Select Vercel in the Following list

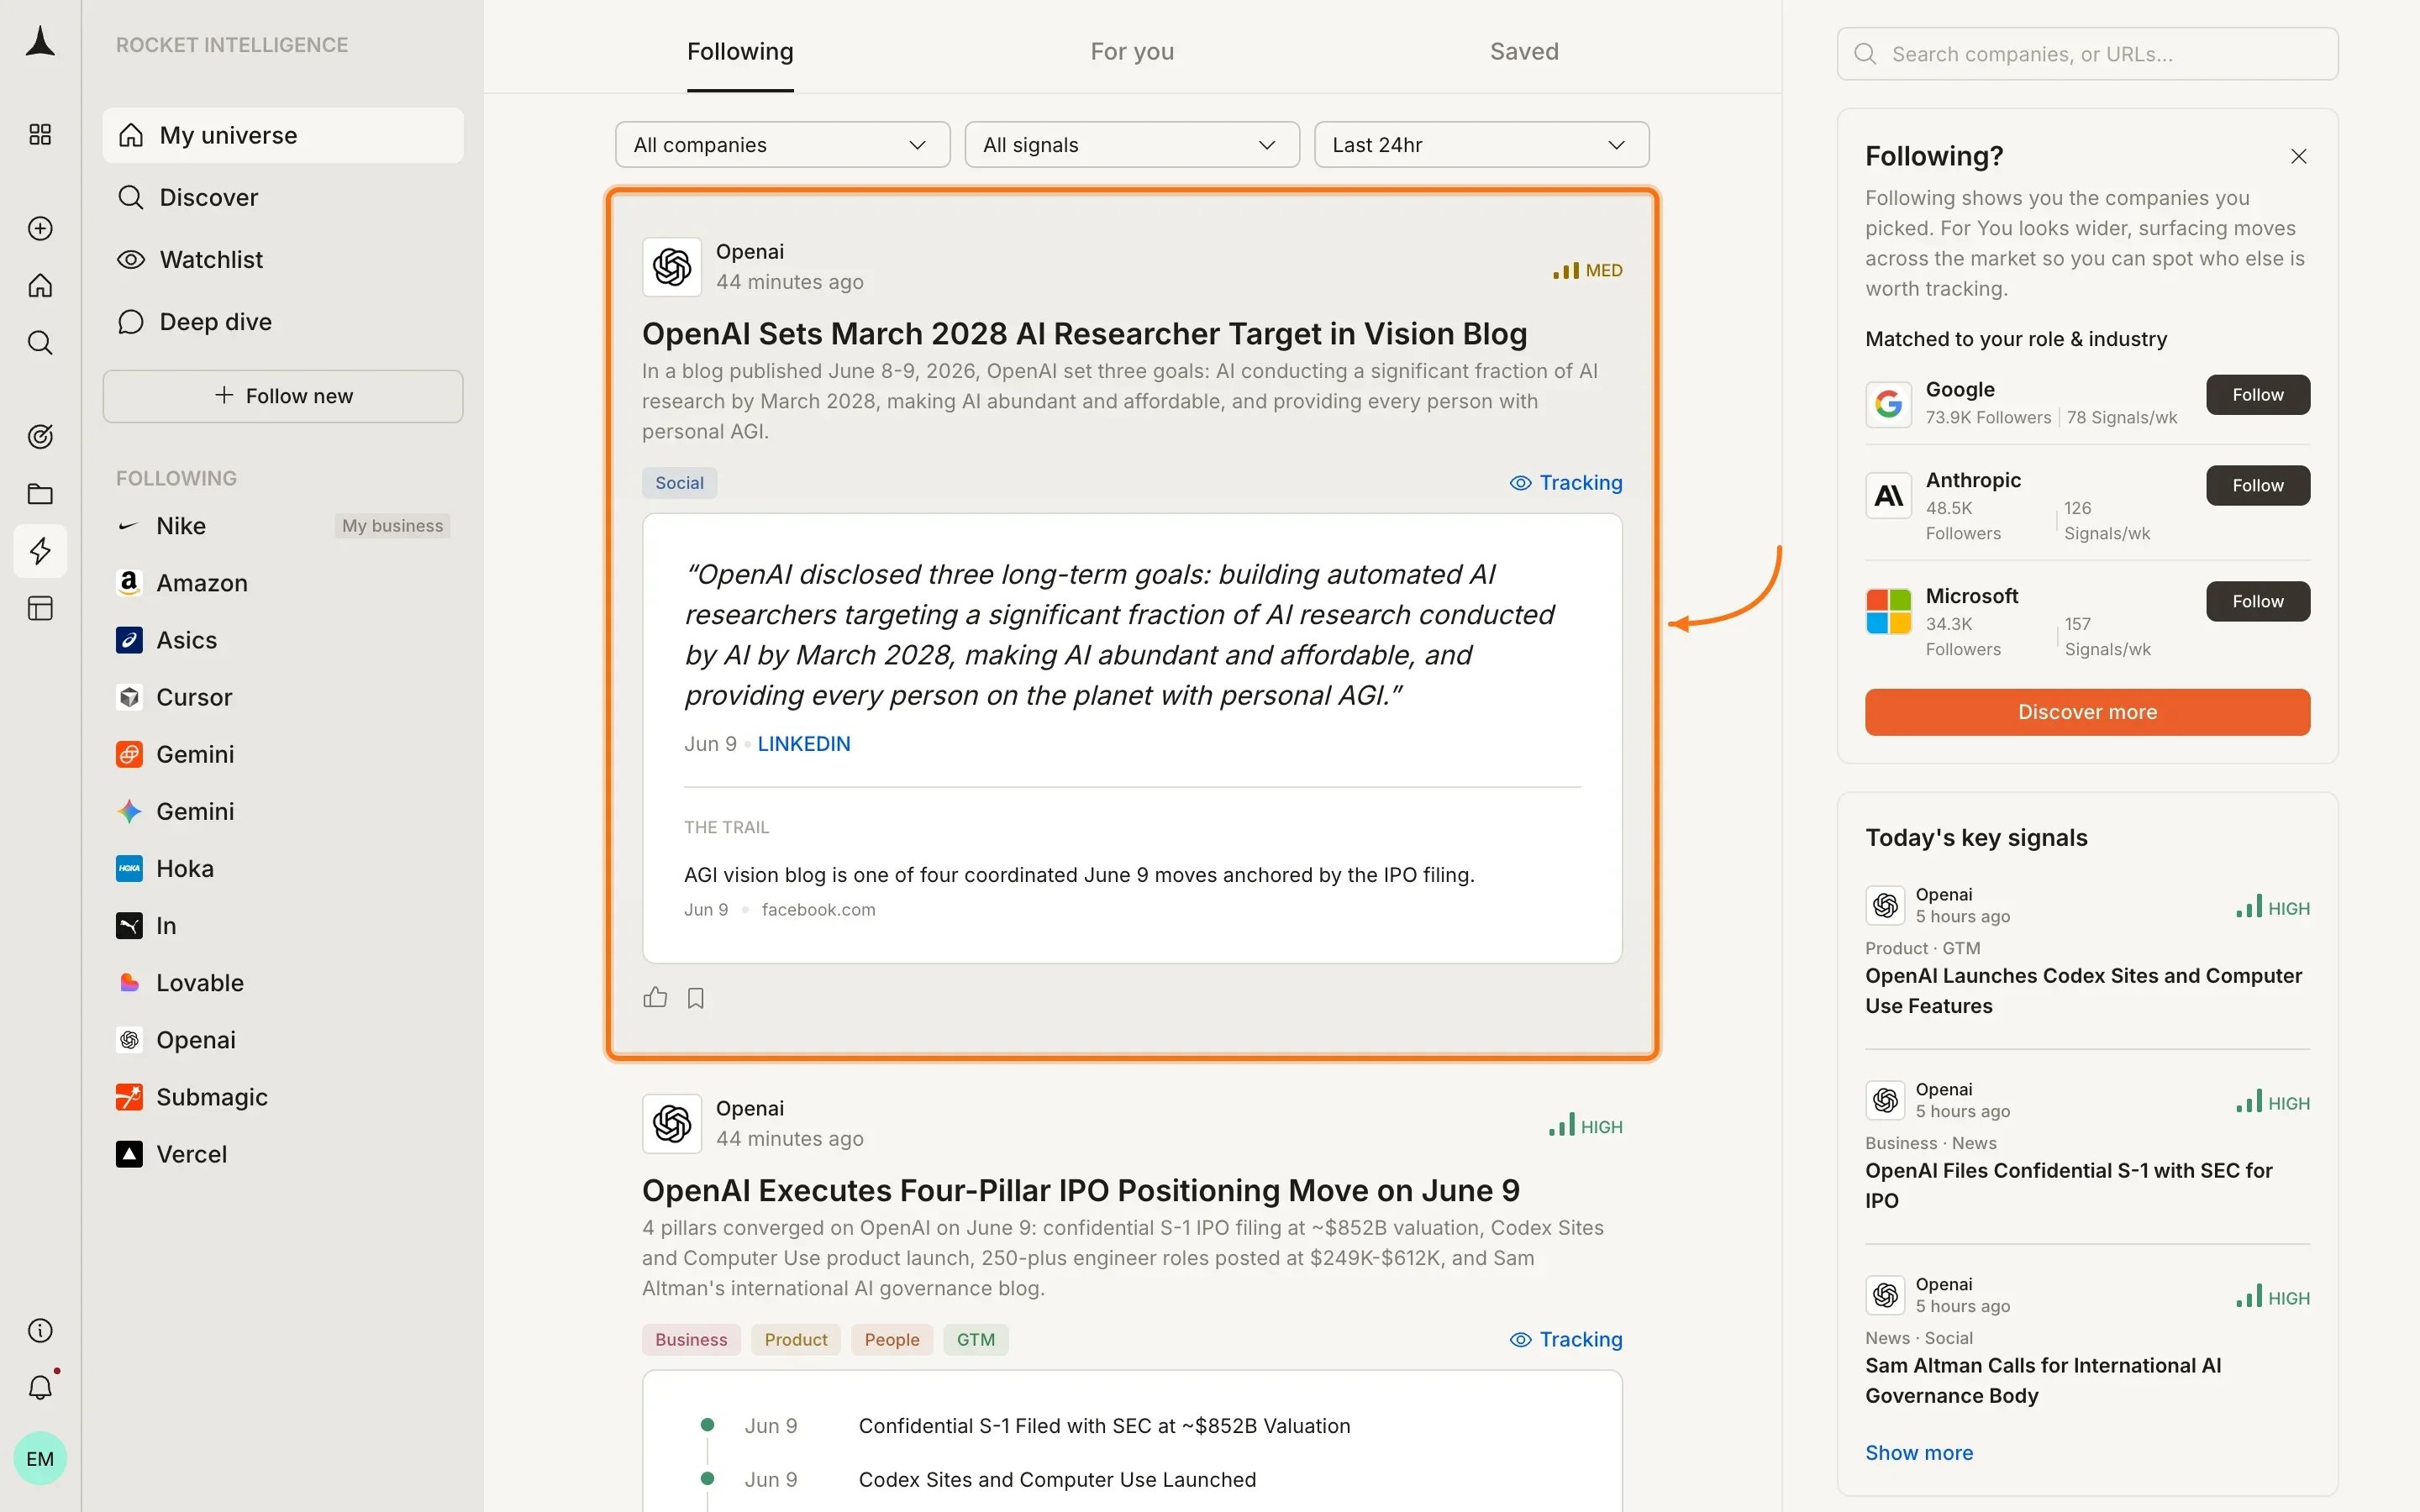tap(283, 1154)
